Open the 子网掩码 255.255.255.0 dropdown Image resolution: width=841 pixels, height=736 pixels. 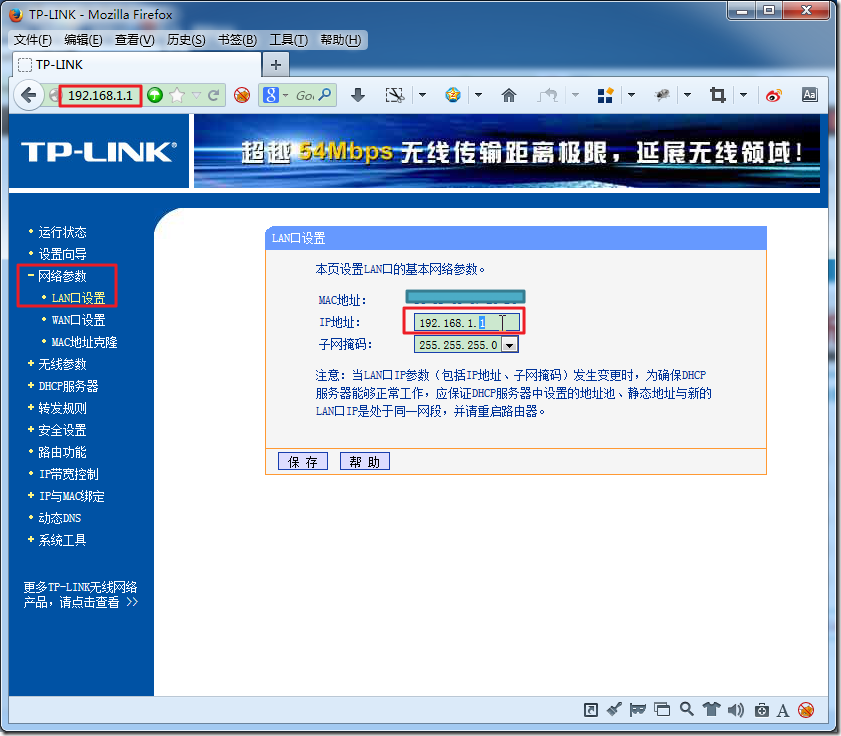click(510, 345)
